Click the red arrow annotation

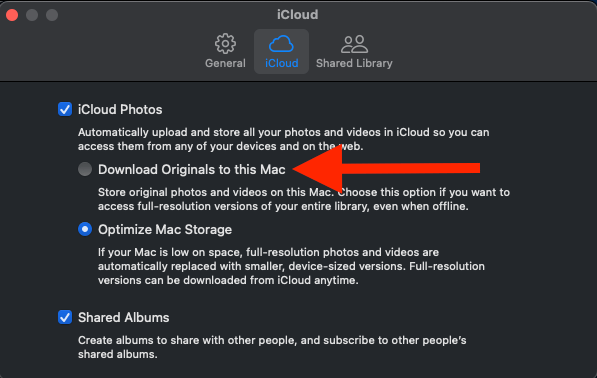[386, 168]
